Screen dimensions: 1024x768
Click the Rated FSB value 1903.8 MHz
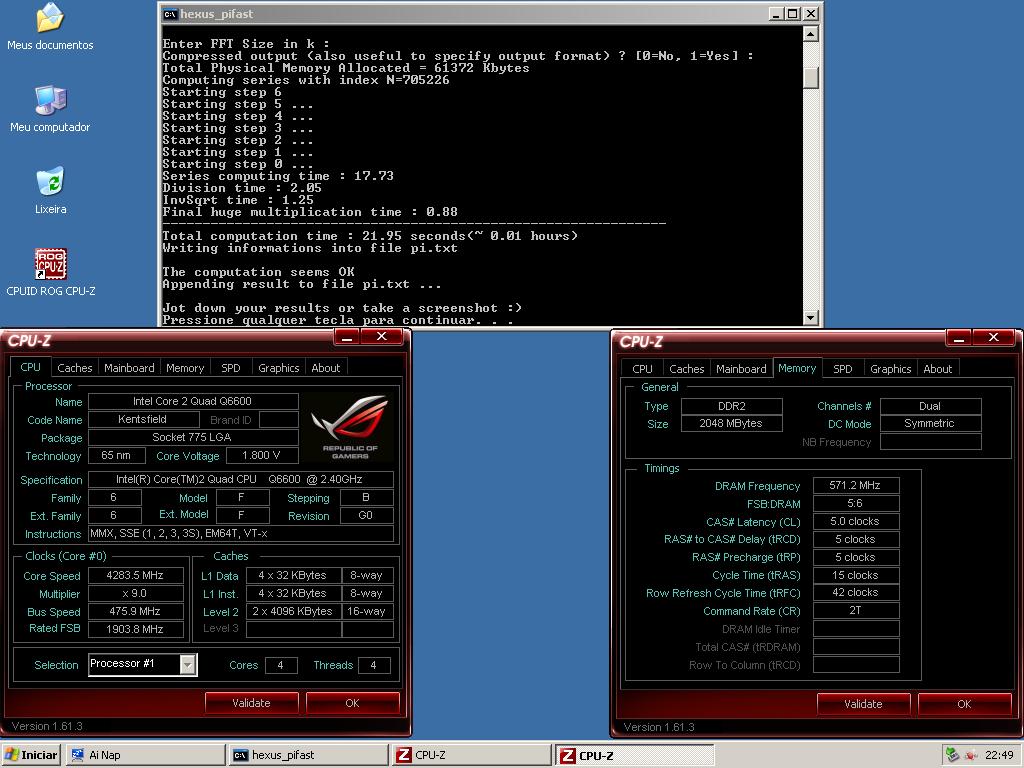[135, 629]
